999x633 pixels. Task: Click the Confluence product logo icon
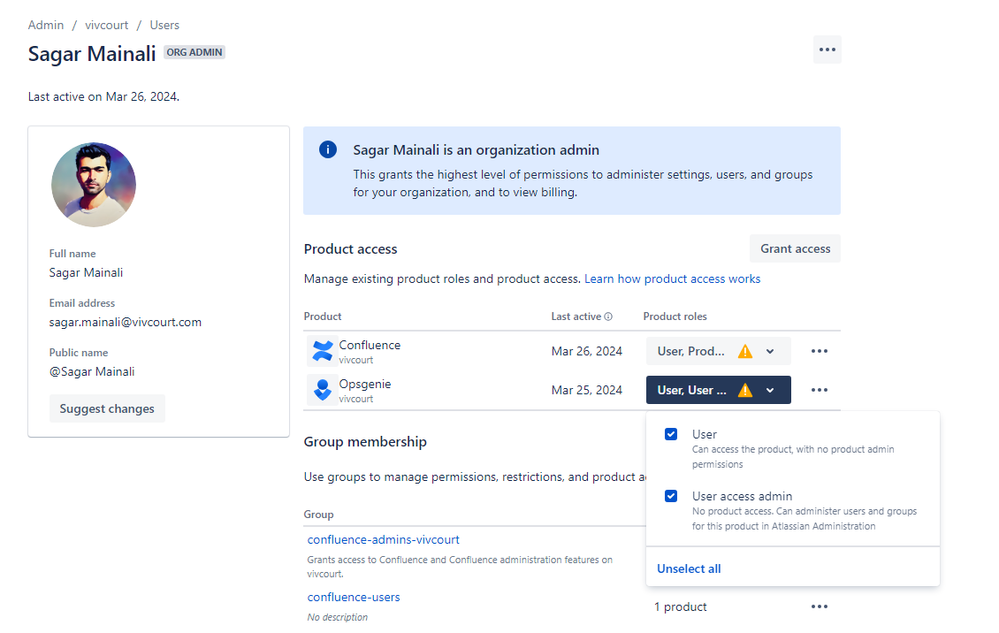click(322, 351)
